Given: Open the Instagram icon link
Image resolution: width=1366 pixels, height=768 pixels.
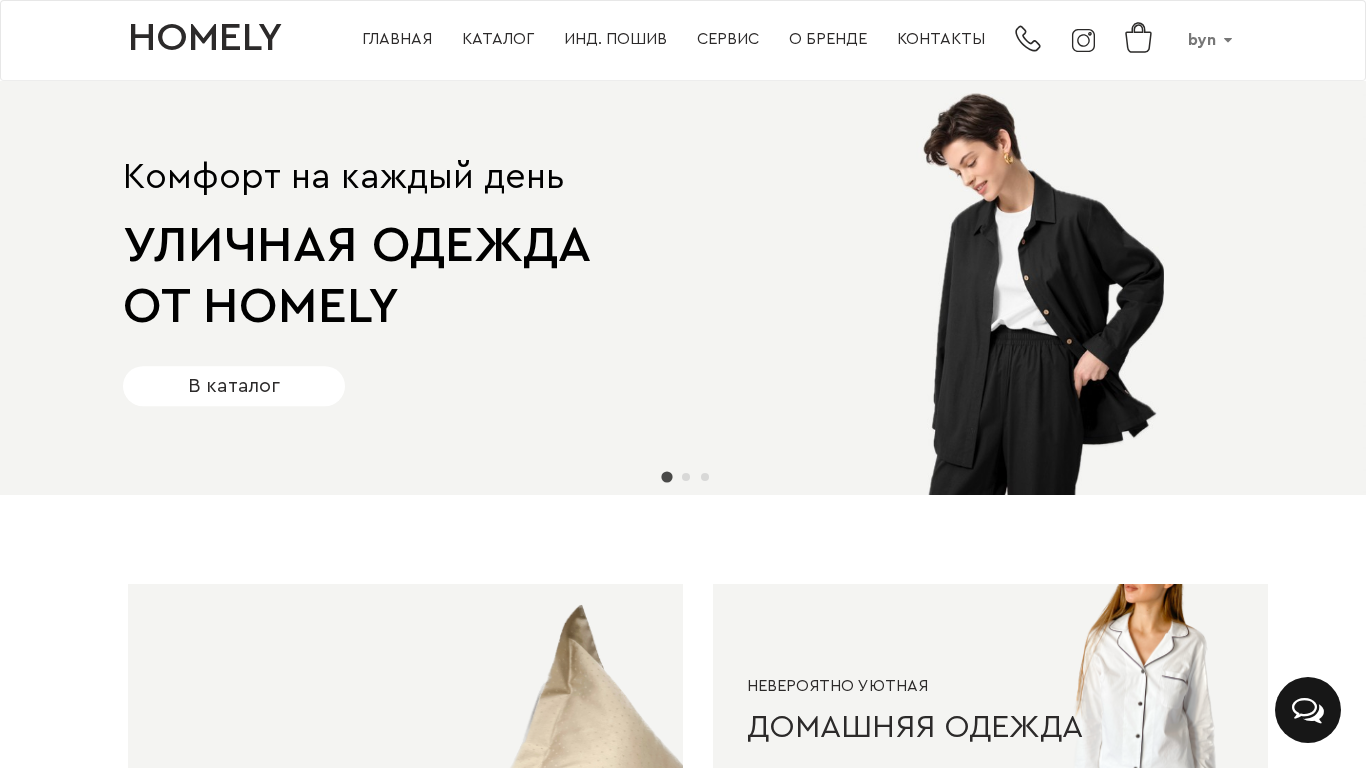Looking at the screenshot, I should click(1083, 40).
